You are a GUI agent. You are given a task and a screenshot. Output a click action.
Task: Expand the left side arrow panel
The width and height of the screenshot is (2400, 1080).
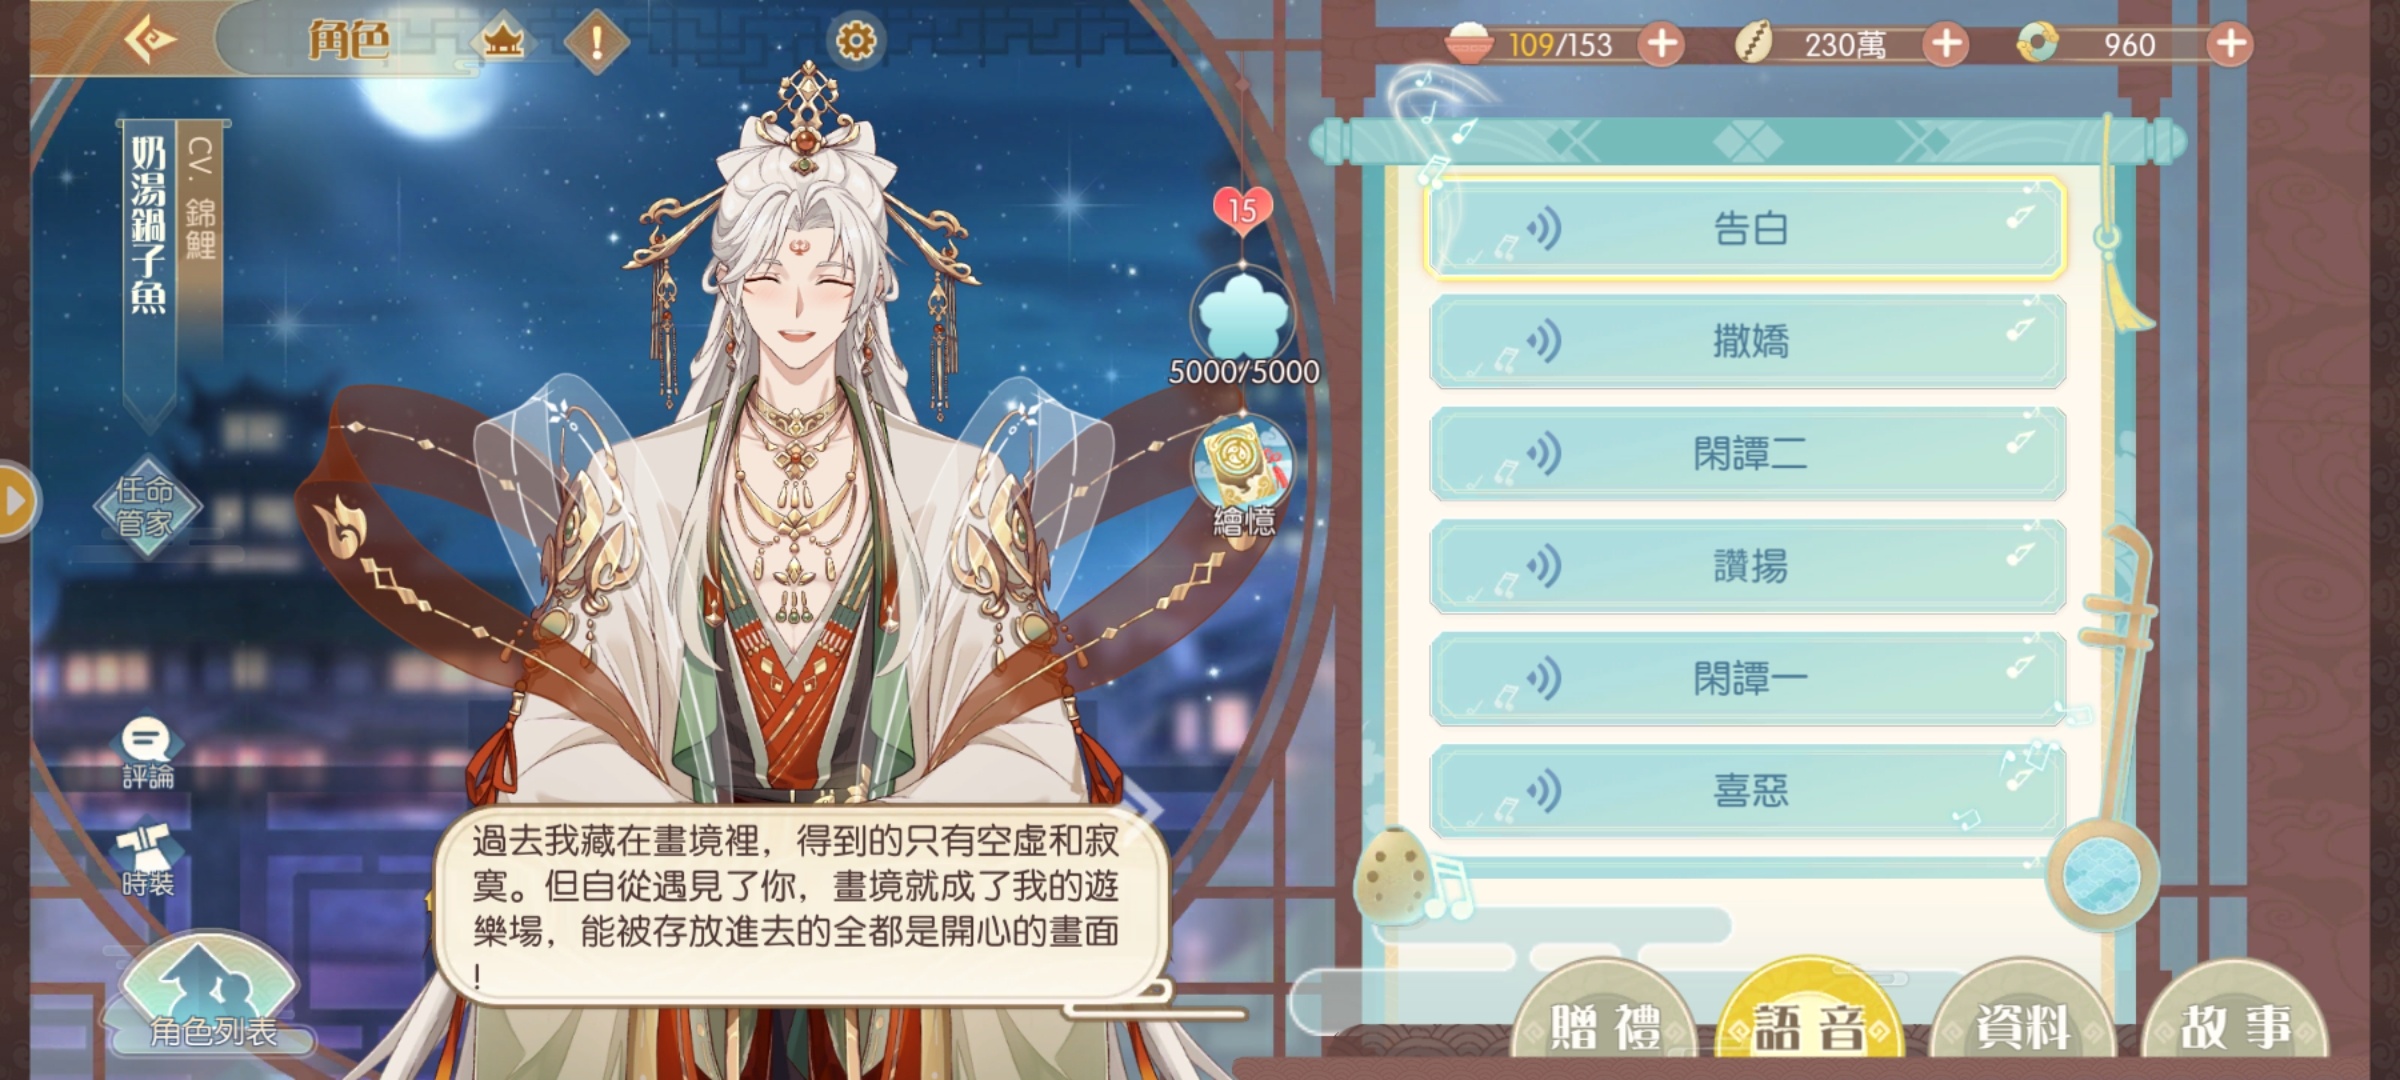coord(14,501)
